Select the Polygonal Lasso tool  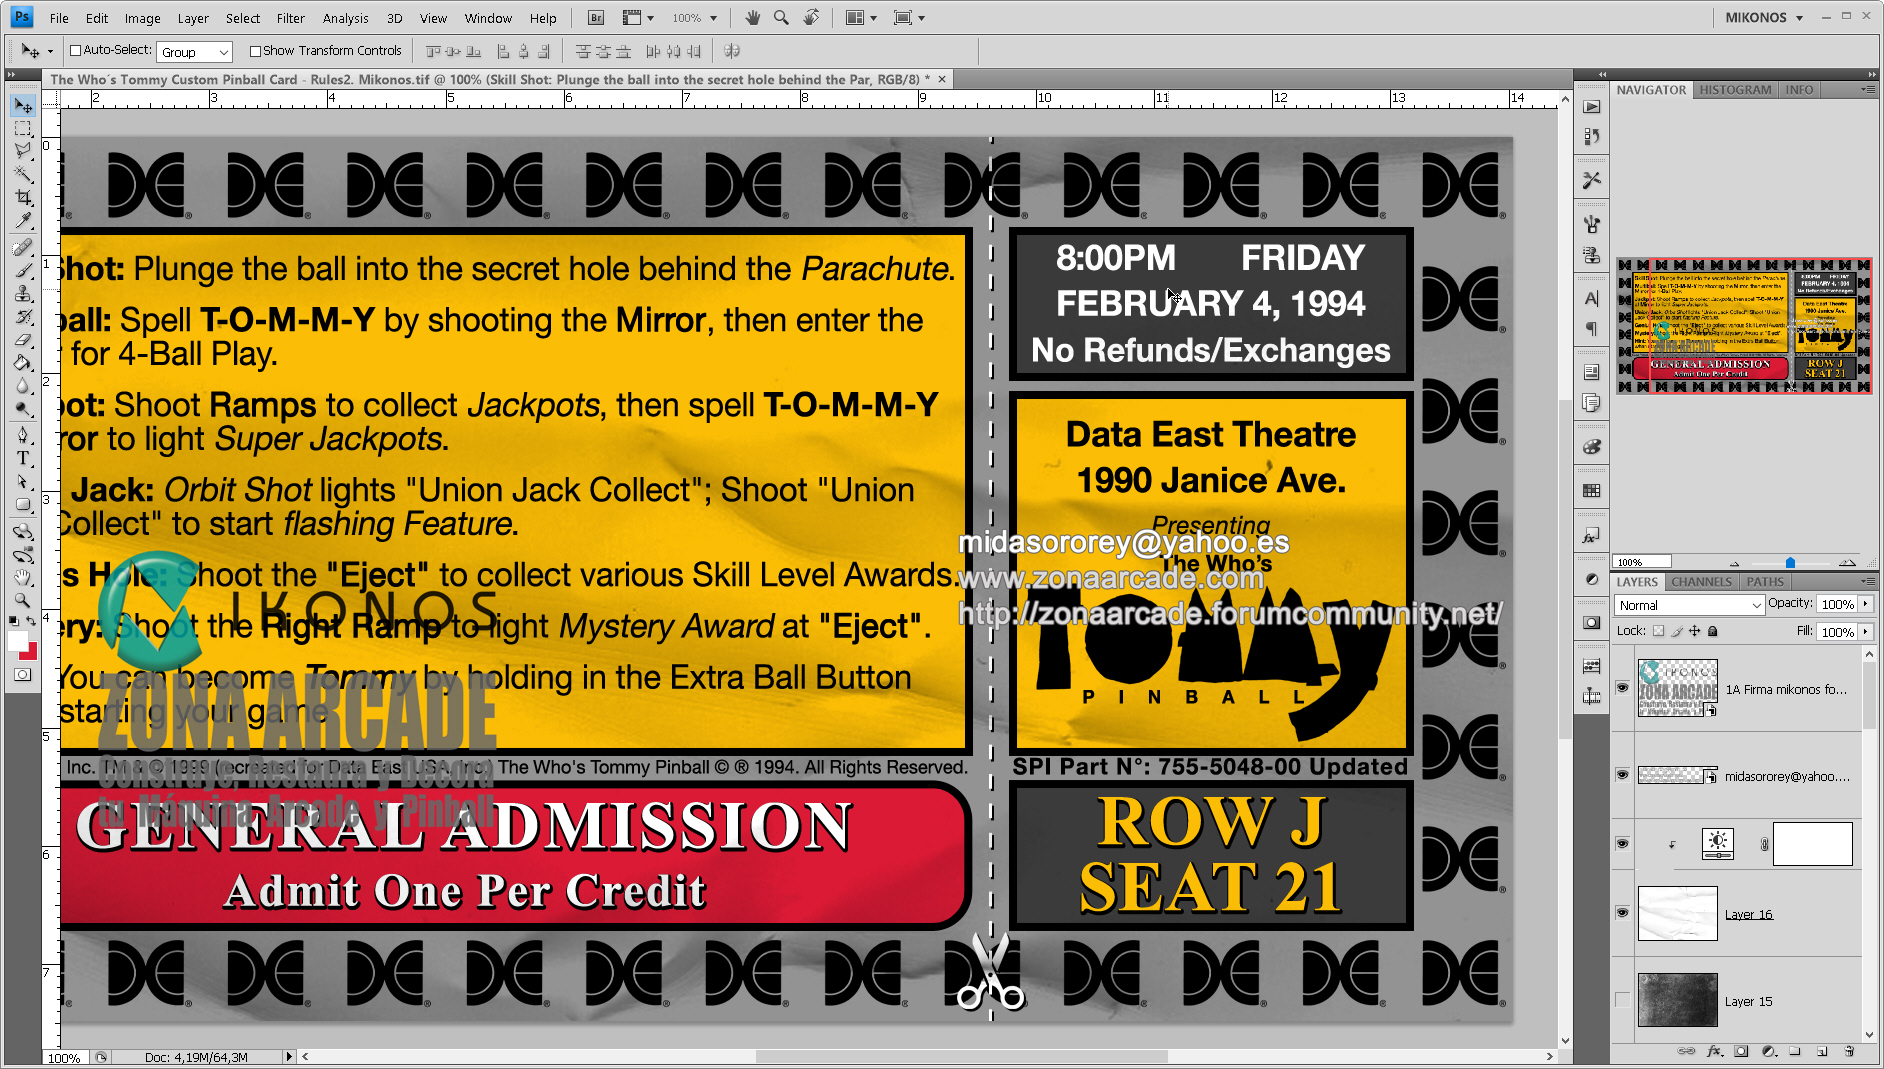23,151
